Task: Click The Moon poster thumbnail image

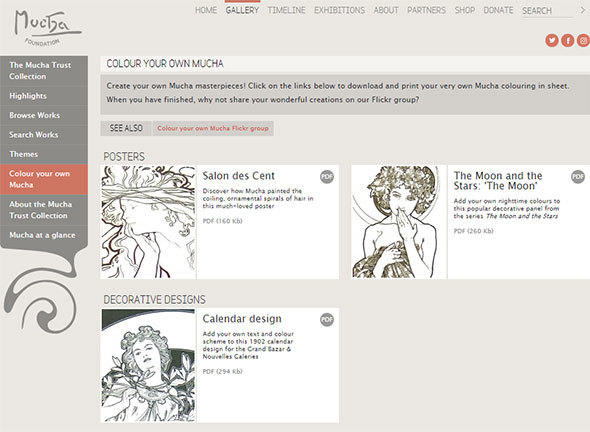Action: pyautogui.click(x=399, y=222)
